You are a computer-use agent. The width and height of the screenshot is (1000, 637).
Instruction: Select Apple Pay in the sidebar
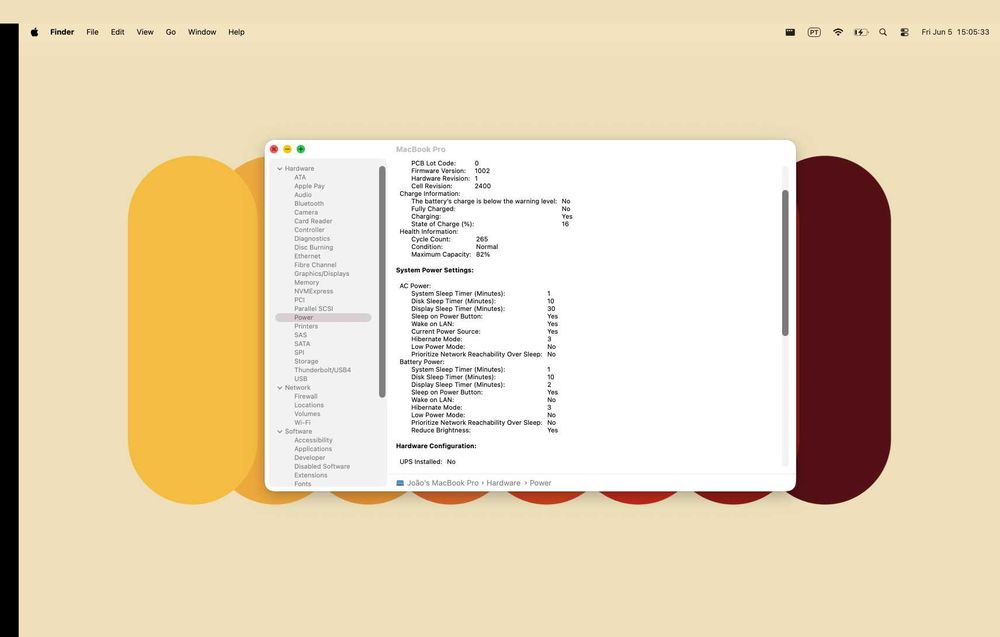[x=309, y=186]
